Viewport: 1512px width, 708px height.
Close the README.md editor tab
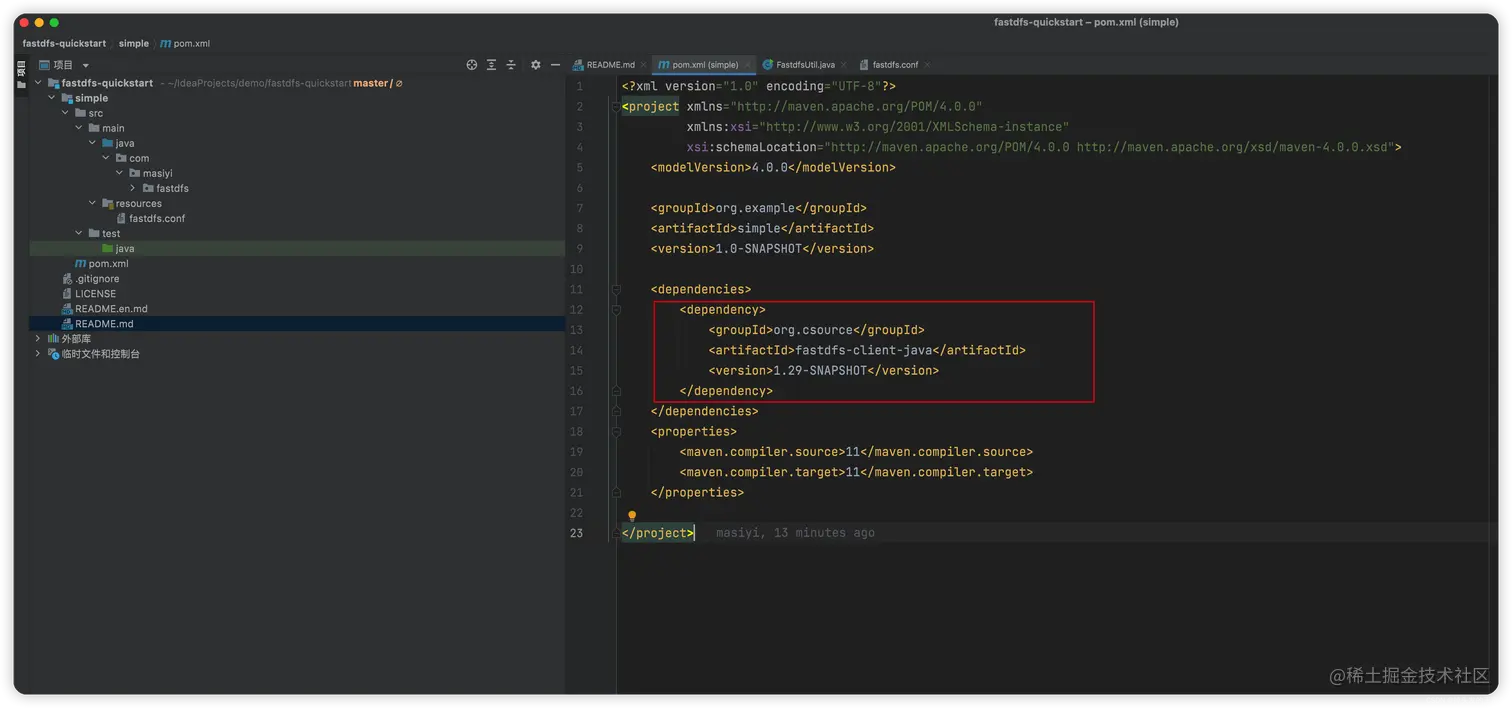(x=643, y=65)
